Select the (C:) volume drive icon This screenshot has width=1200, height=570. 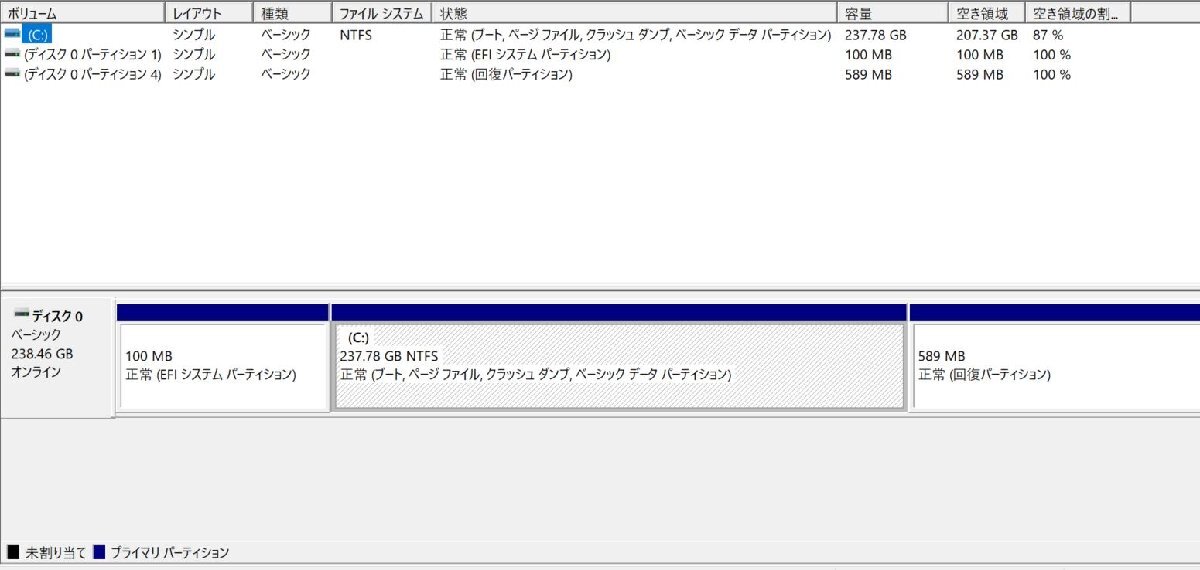point(12,34)
